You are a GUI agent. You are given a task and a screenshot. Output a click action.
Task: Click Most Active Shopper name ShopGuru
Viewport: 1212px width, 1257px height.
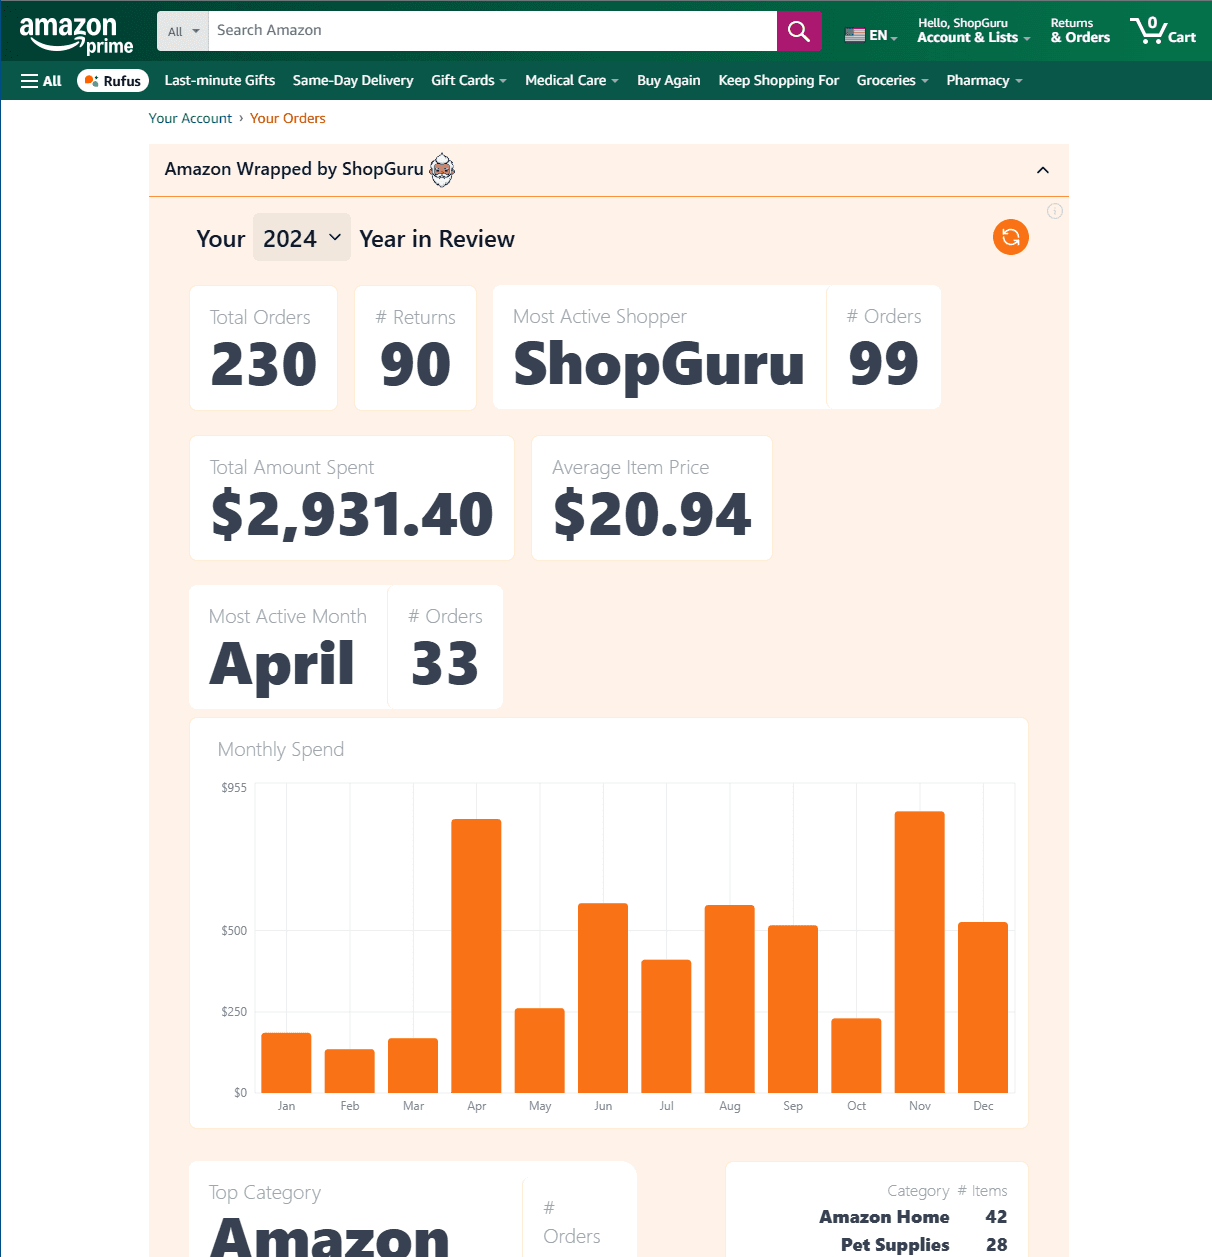pos(659,364)
